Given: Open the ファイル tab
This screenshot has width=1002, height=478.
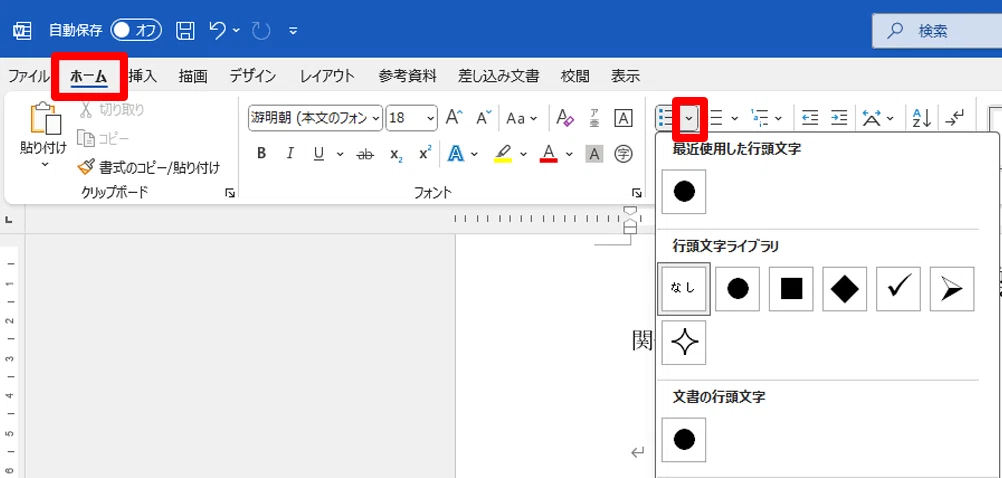Looking at the screenshot, I should [28, 76].
